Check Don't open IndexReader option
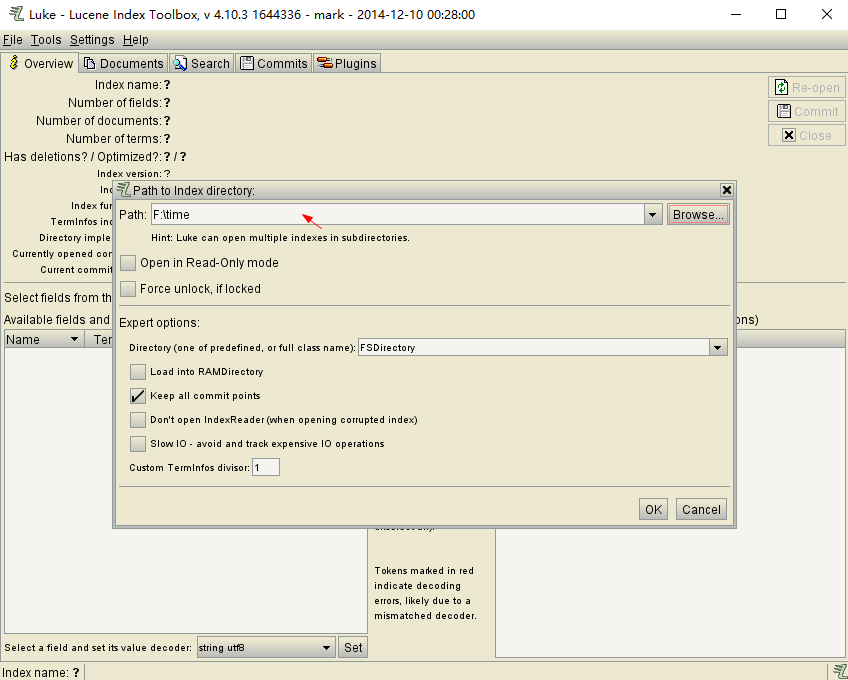This screenshot has width=848, height=680. (x=138, y=420)
